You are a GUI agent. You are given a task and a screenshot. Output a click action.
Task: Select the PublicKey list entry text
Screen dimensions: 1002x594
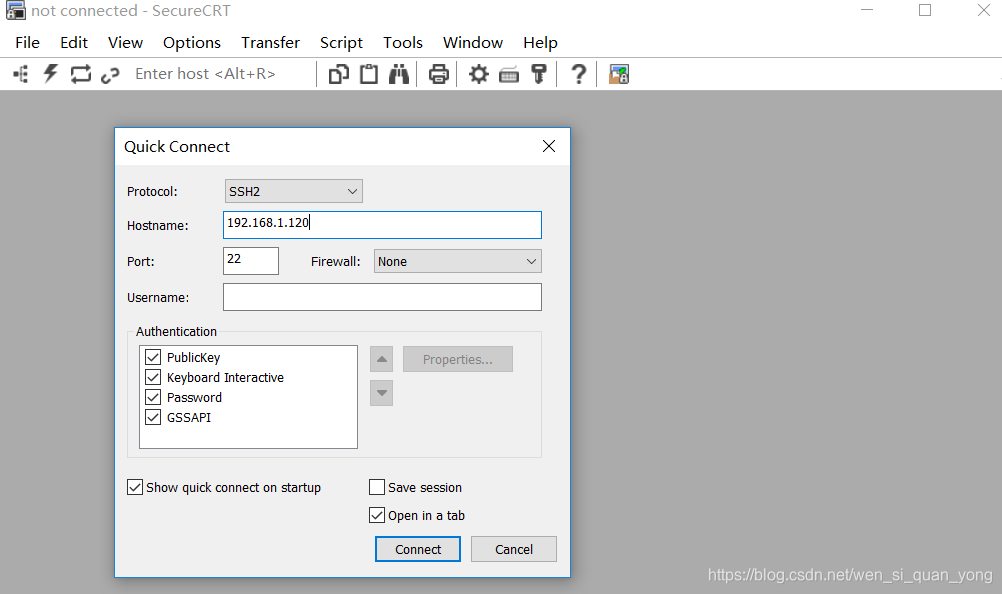pyautogui.click(x=194, y=358)
